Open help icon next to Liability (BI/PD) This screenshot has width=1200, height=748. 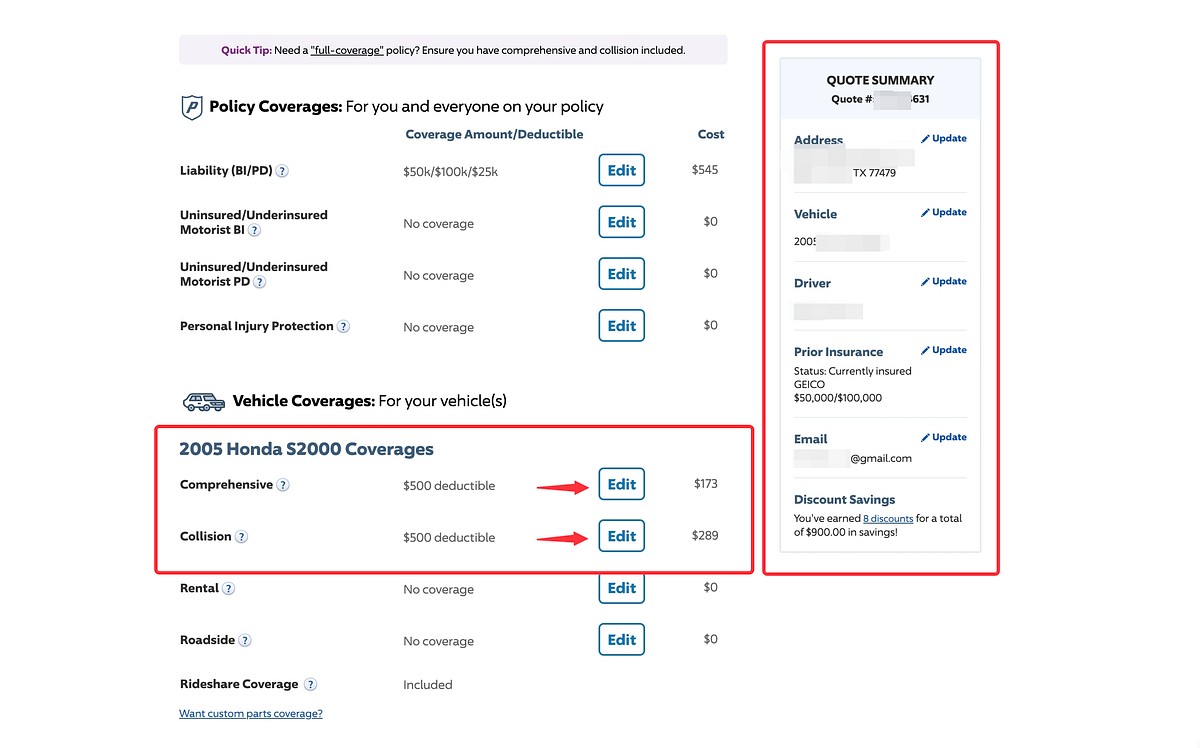[x=282, y=171]
